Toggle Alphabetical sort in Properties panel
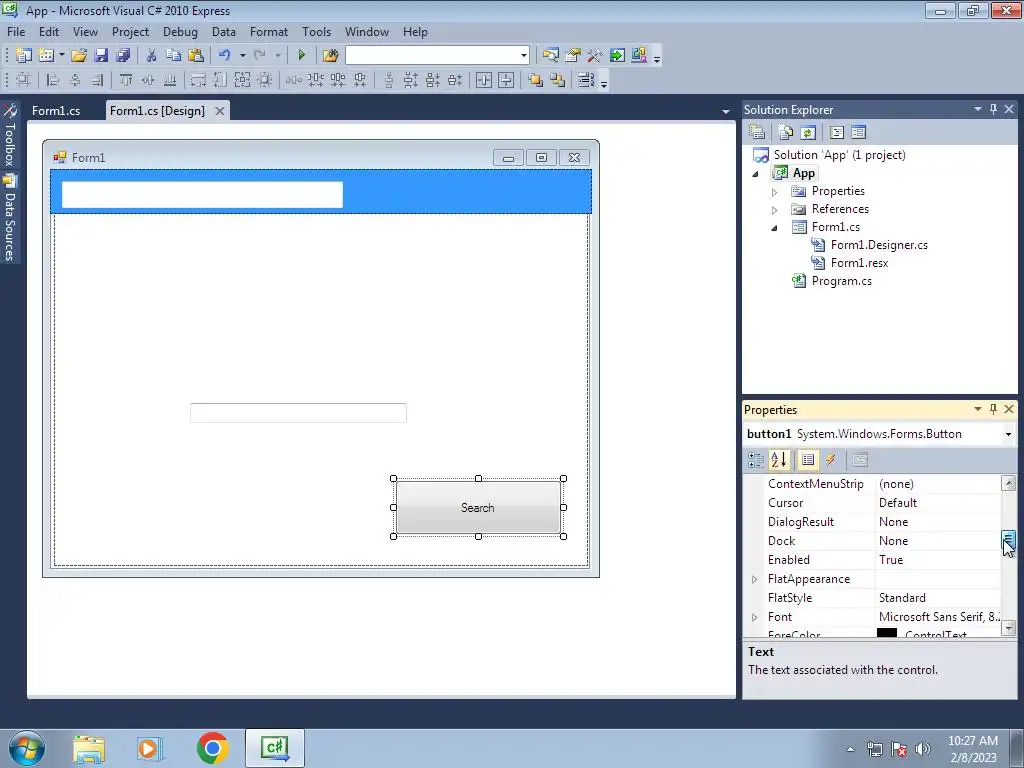This screenshot has width=1024, height=768. 778,460
